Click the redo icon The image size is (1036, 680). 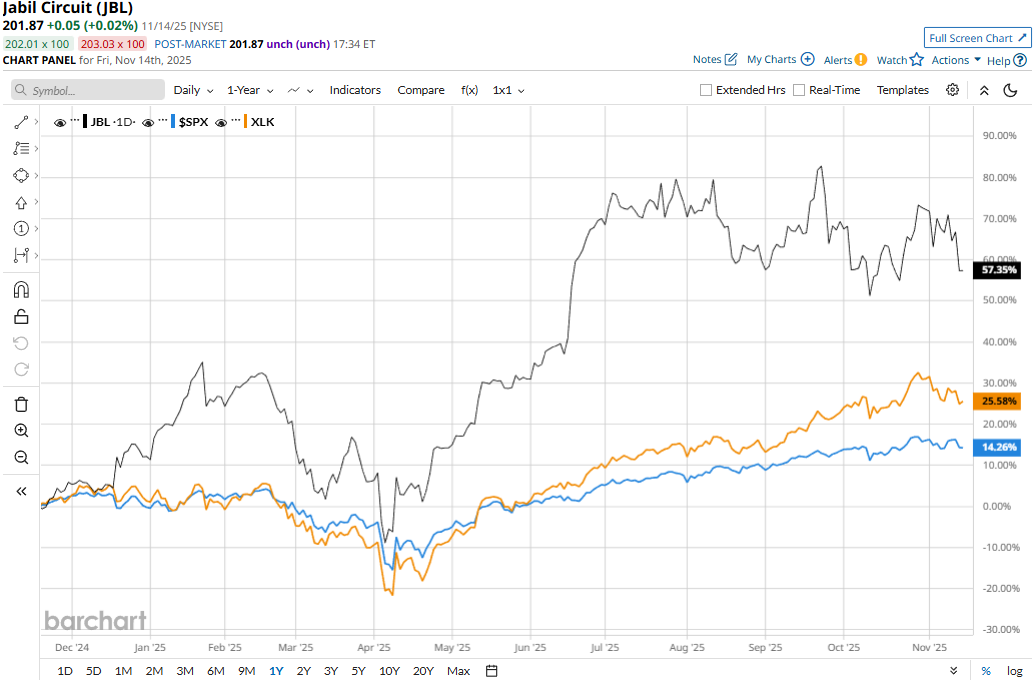tap(21, 369)
